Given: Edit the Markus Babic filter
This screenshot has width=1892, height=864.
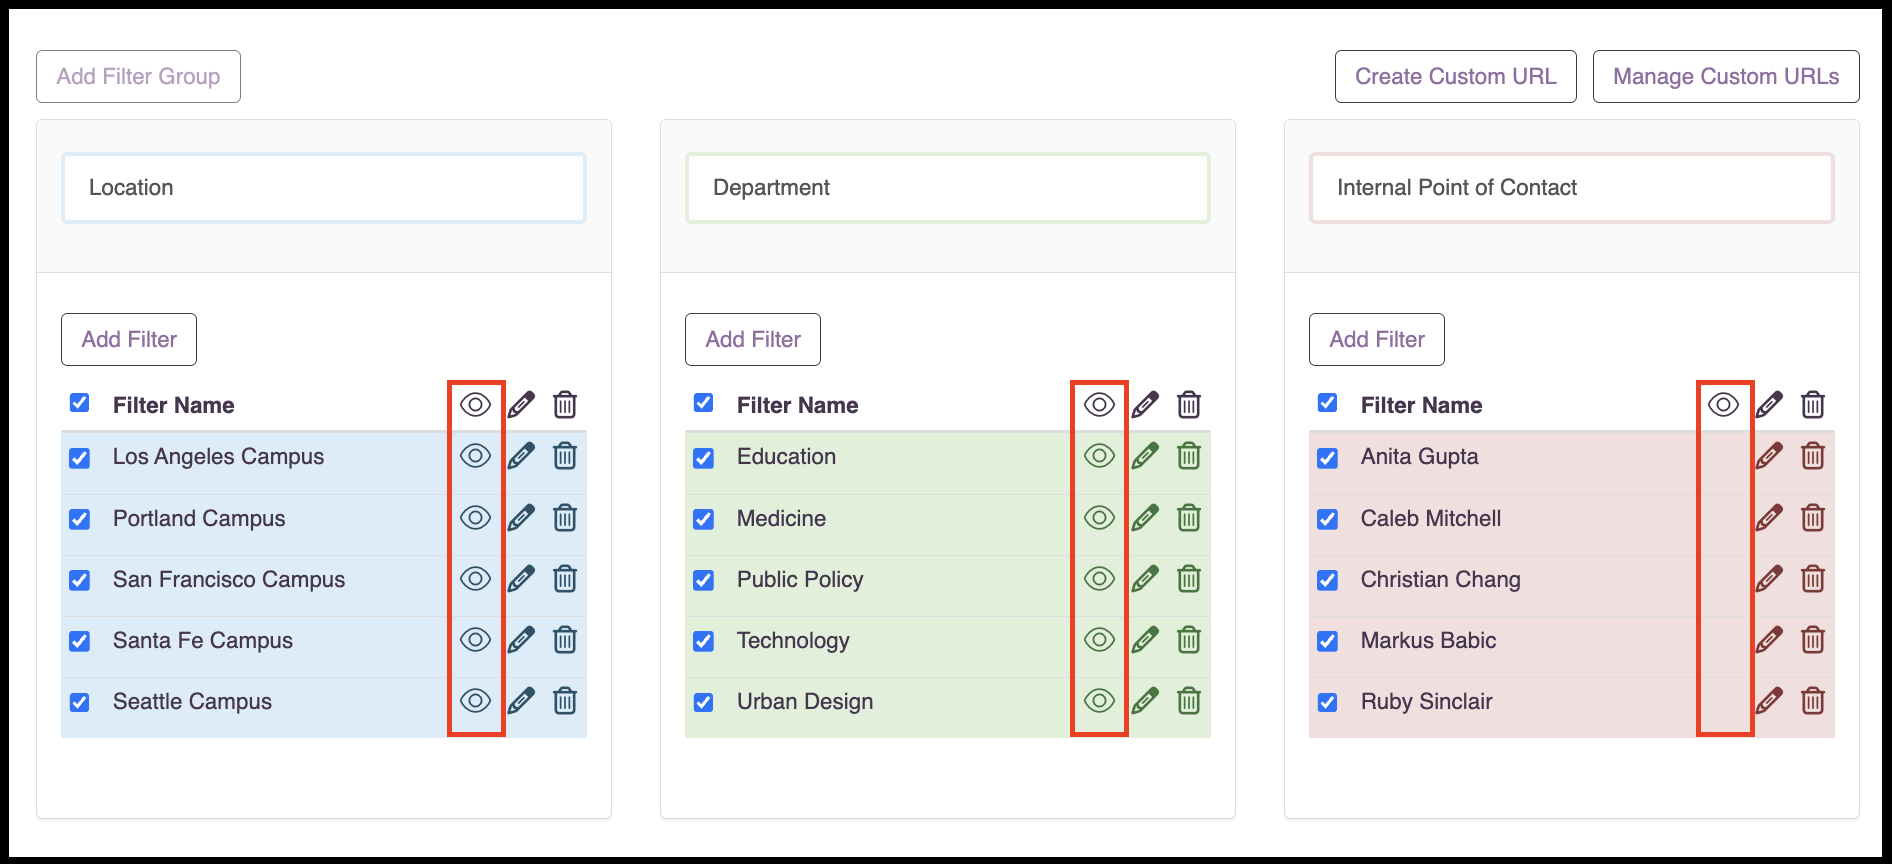Looking at the screenshot, I should point(1769,640).
